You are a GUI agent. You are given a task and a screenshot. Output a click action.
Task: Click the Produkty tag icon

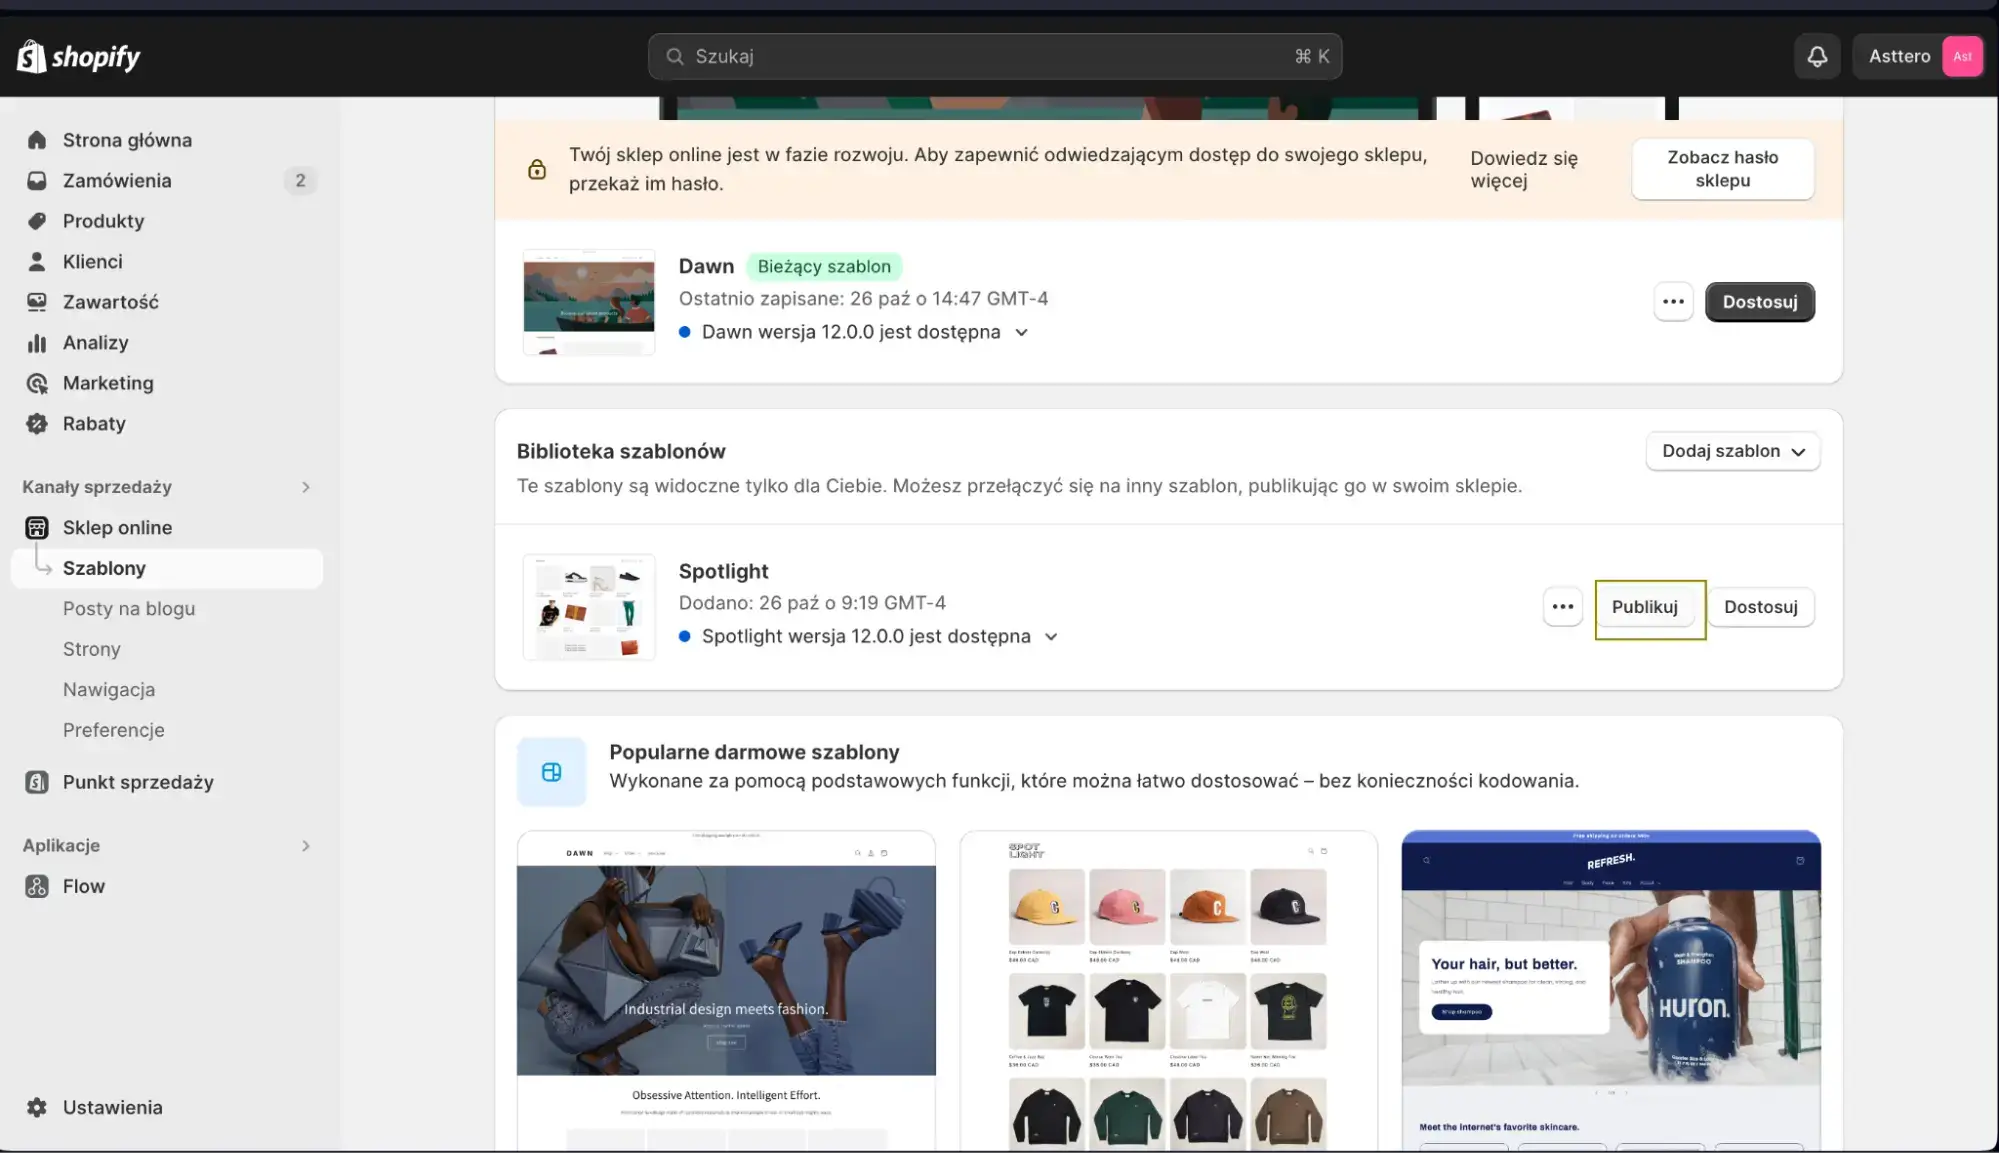pyautogui.click(x=37, y=221)
